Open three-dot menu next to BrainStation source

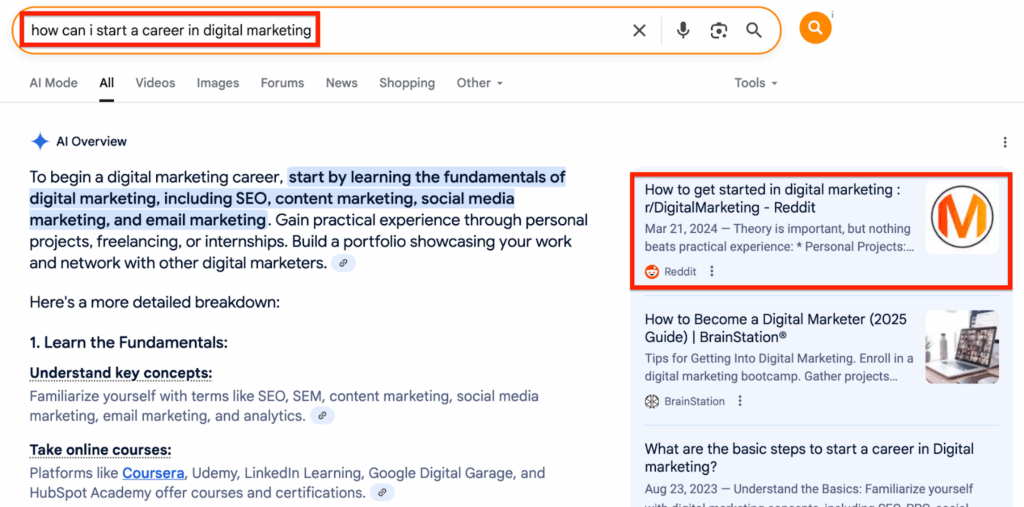(x=740, y=401)
